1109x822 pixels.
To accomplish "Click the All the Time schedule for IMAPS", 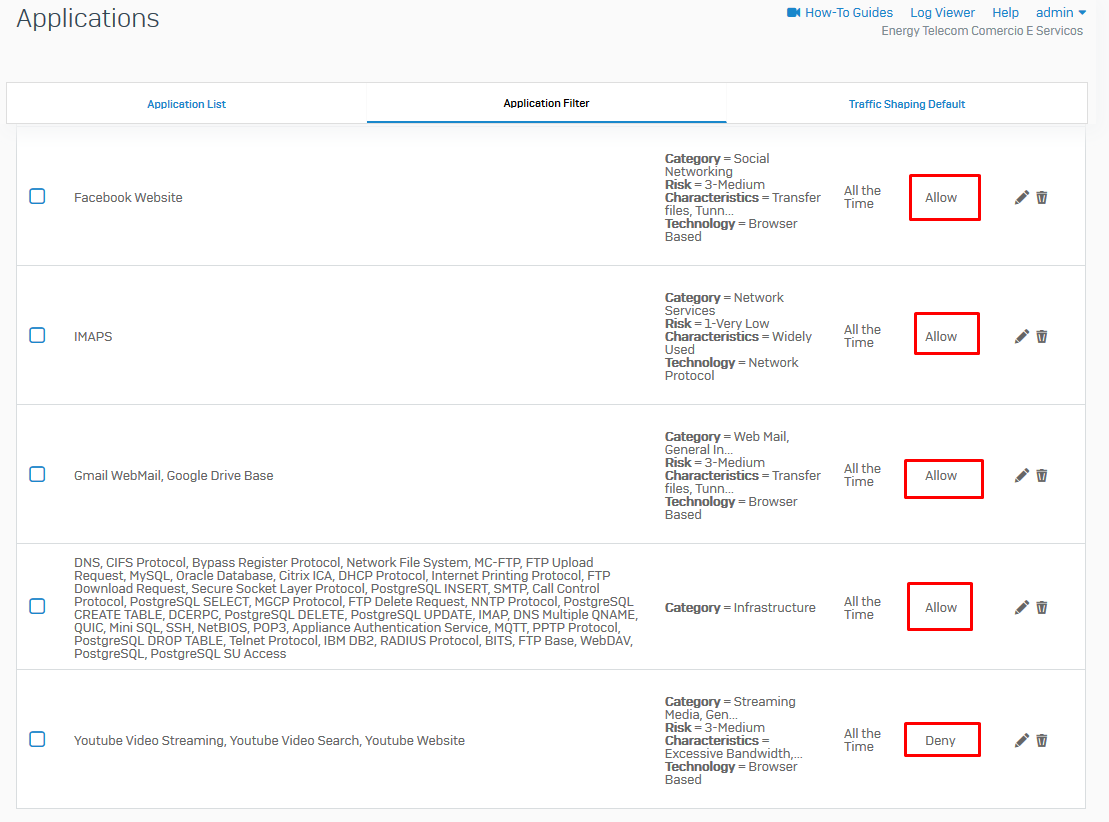I will click(862, 336).
